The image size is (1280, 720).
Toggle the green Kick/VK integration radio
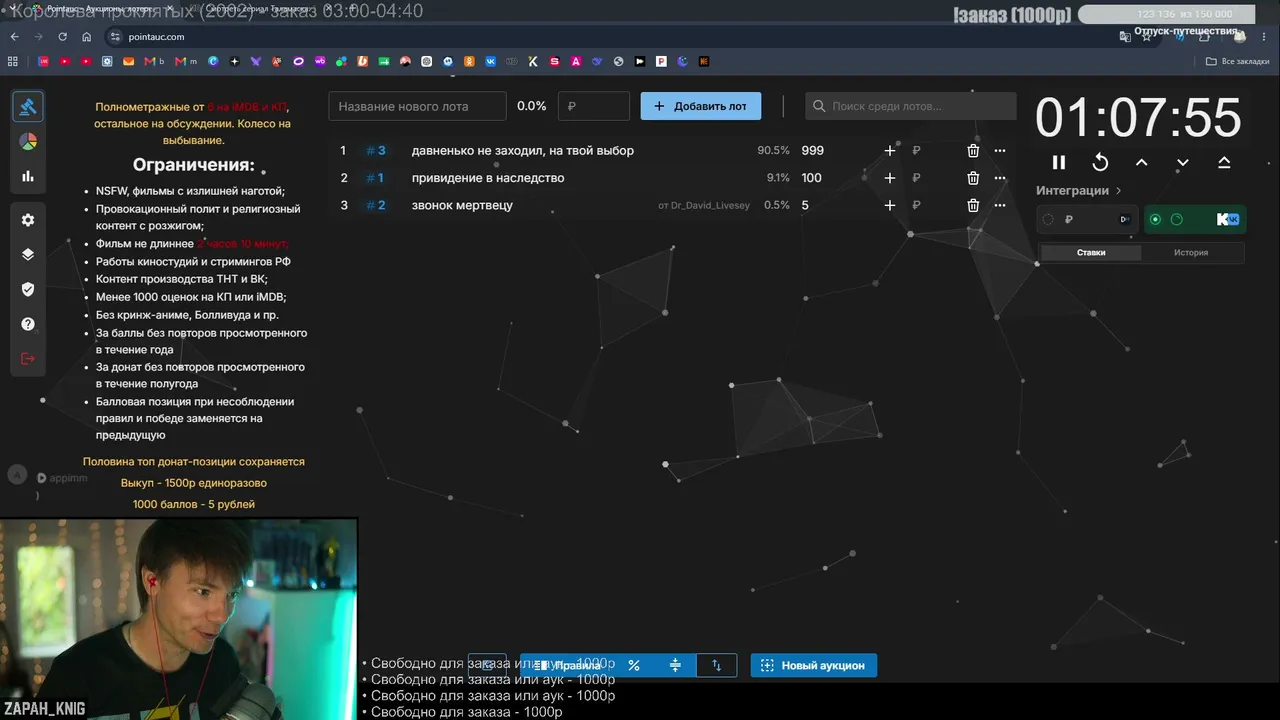[1156, 220]
